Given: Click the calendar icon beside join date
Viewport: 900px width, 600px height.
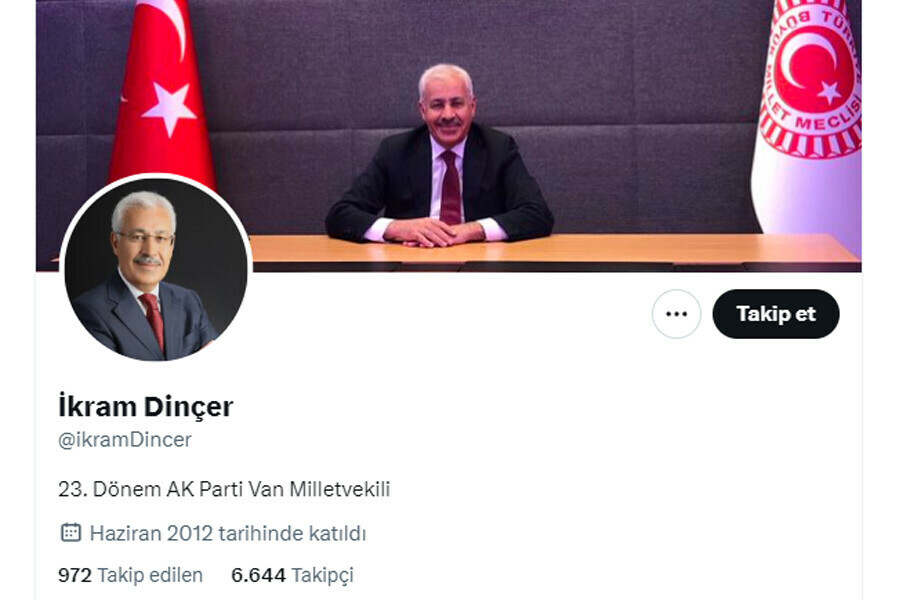Looking at the screenshot, I should pos(71,532).
